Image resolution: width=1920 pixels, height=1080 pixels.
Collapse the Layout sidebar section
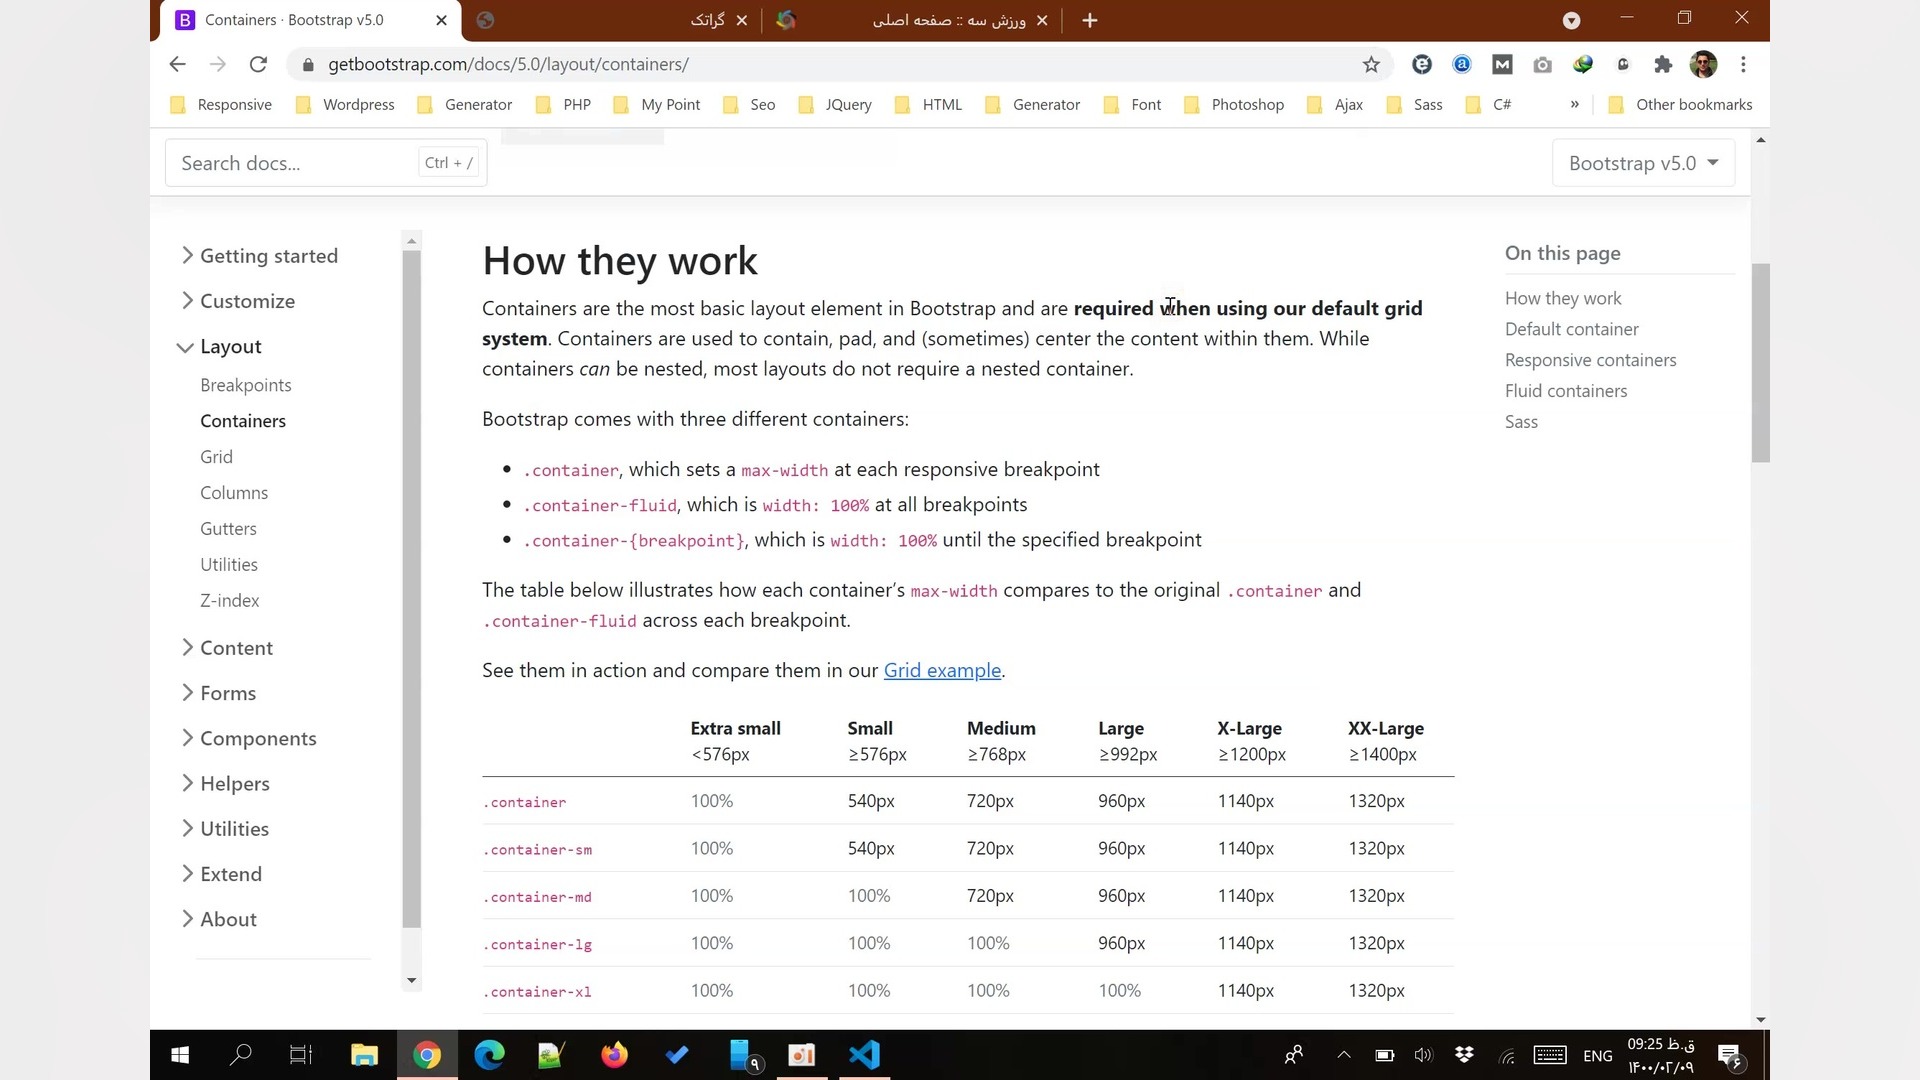[x=220, y=347]
